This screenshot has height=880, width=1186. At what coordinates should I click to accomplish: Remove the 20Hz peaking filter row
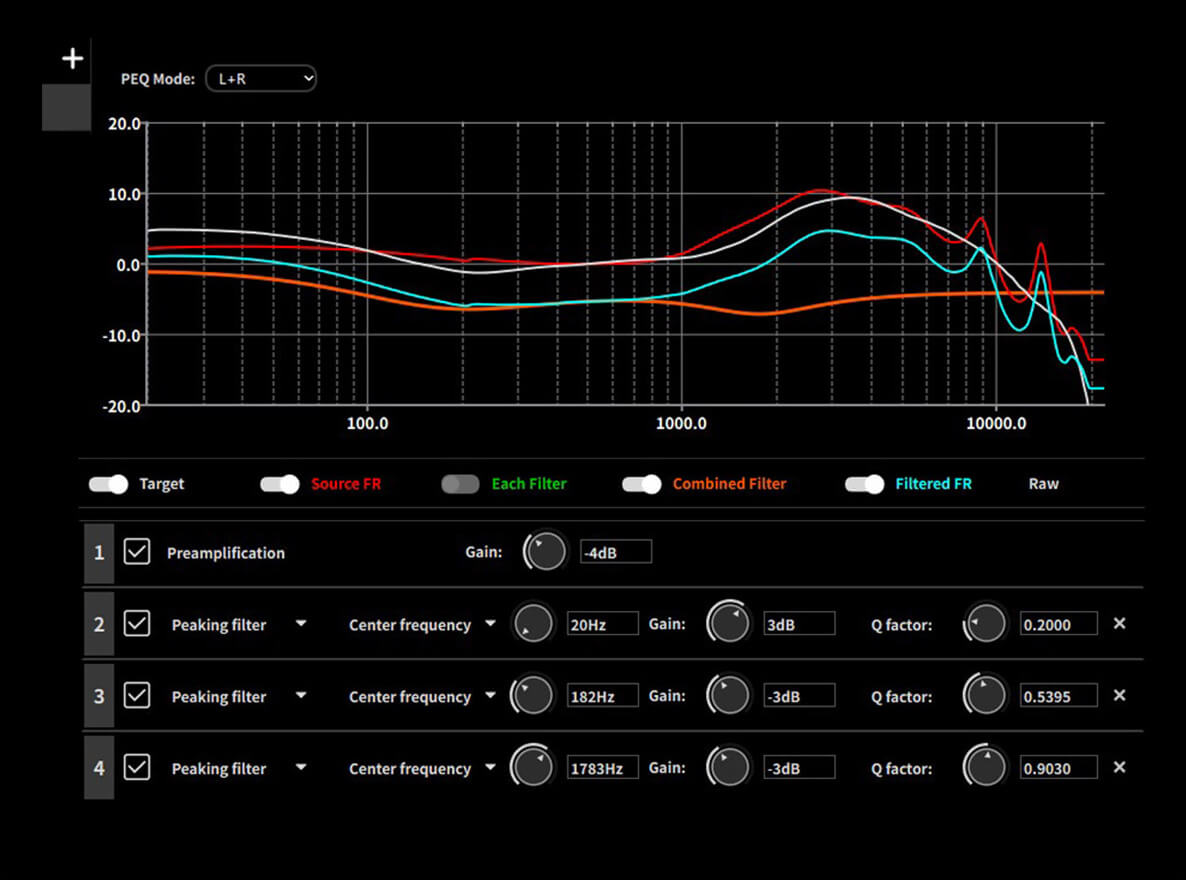click(x=1119, y=623)
